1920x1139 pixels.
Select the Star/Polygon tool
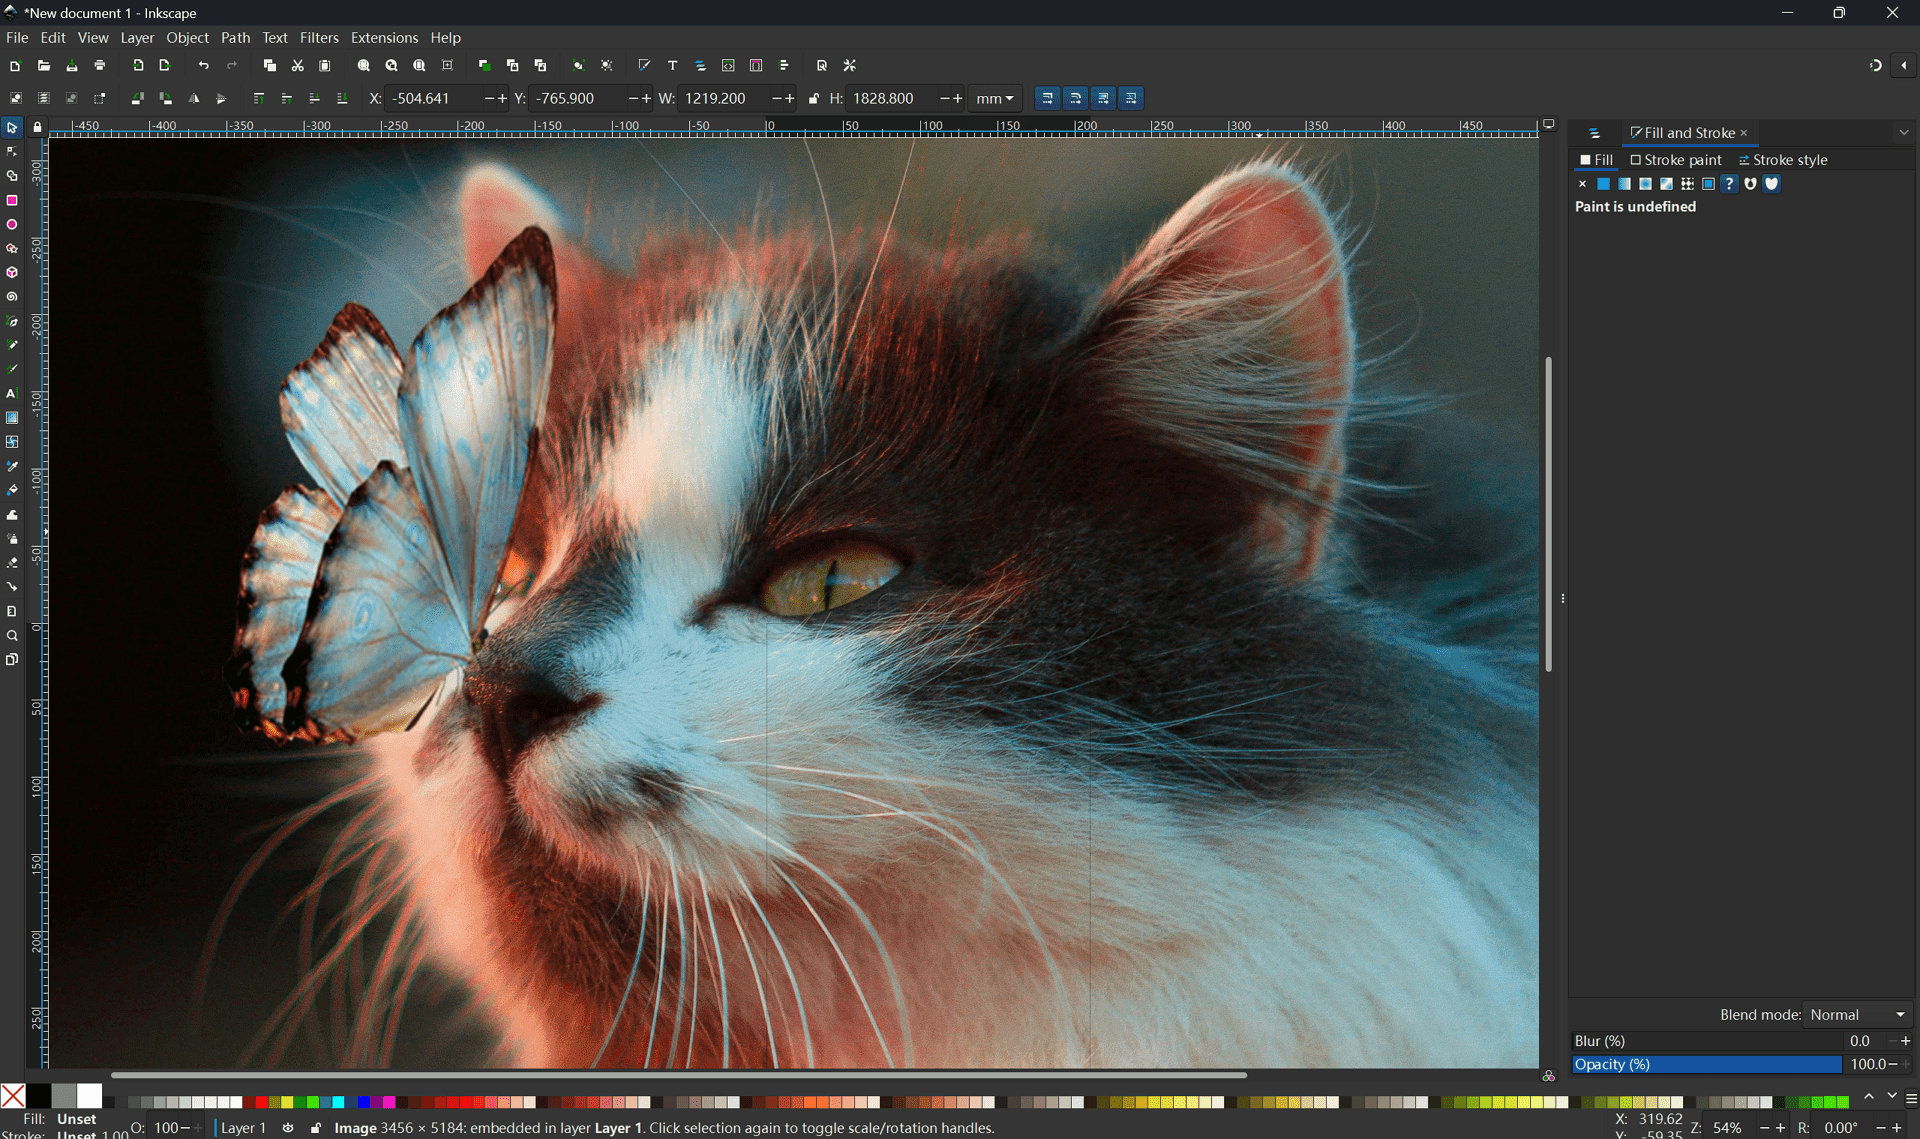pyautogui.click(x=12, y=249)
